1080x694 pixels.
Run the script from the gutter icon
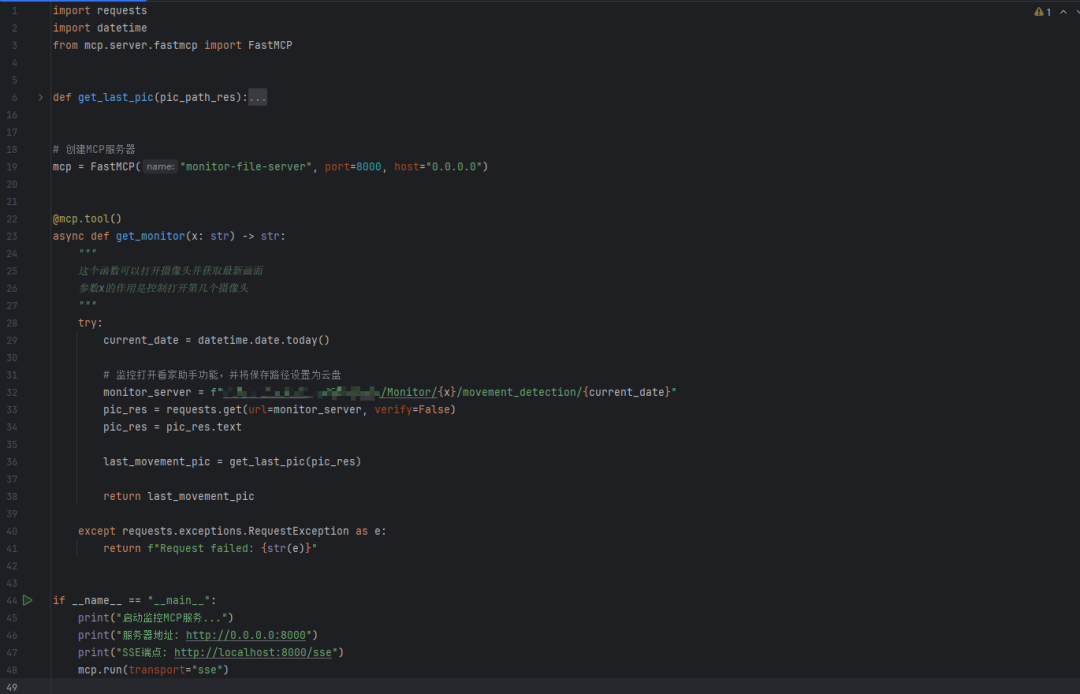(28, 600)
